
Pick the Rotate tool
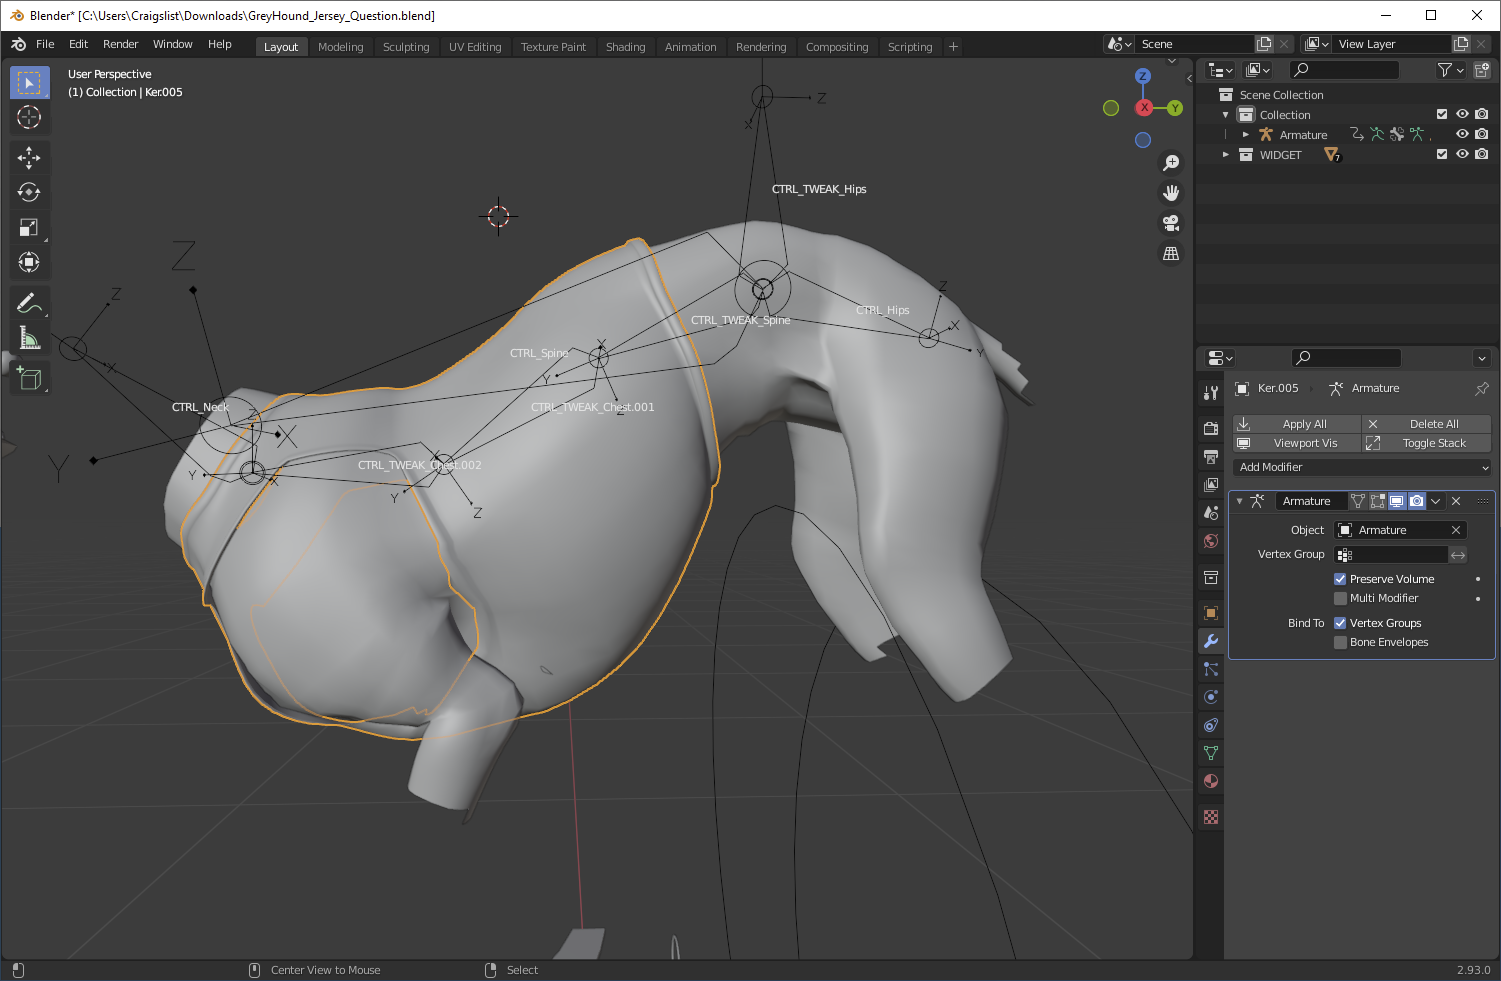click(29, 192)
